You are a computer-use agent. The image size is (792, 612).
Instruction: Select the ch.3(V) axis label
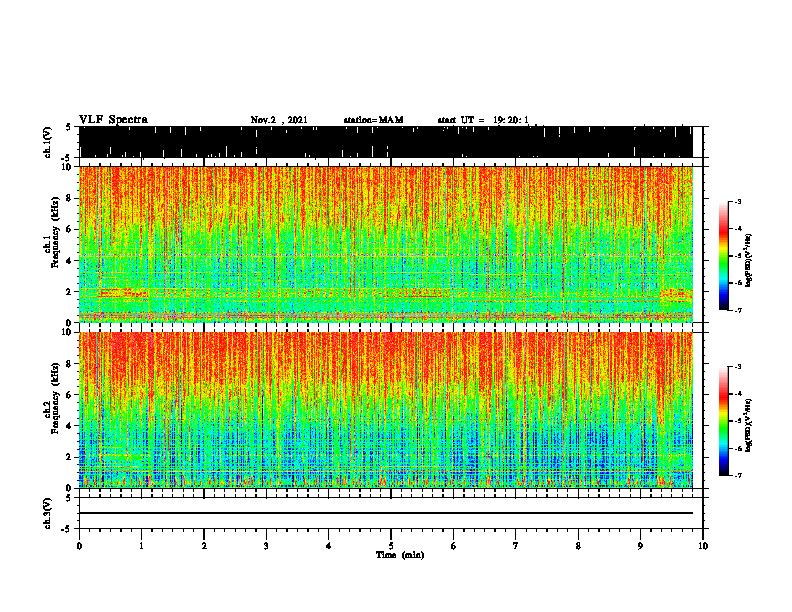click(x=48, y=513)
